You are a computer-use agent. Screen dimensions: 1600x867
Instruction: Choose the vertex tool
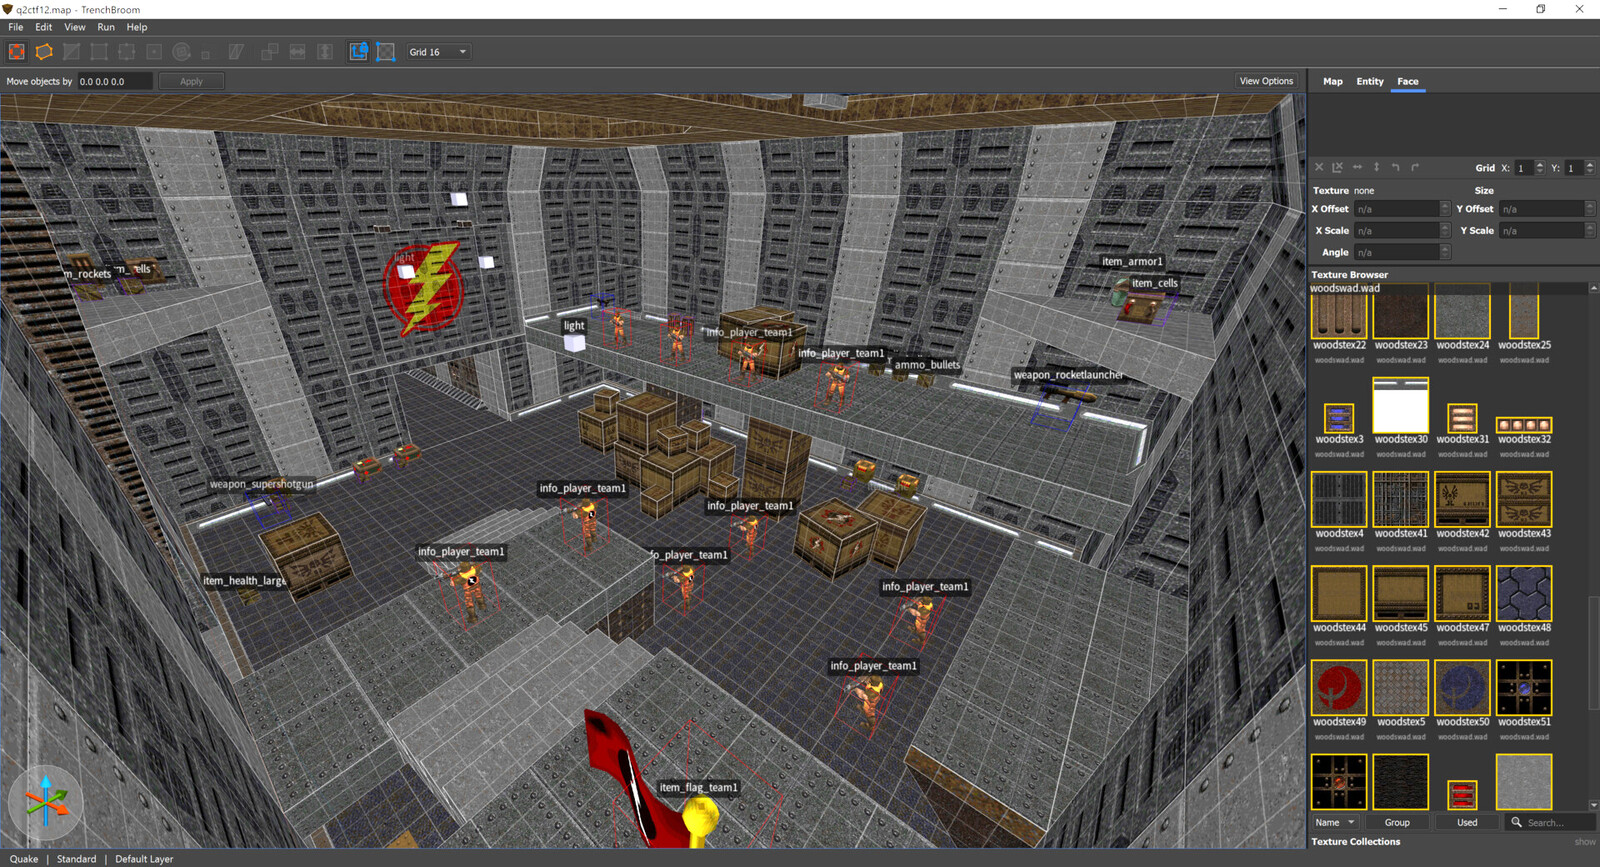point(99,52)
